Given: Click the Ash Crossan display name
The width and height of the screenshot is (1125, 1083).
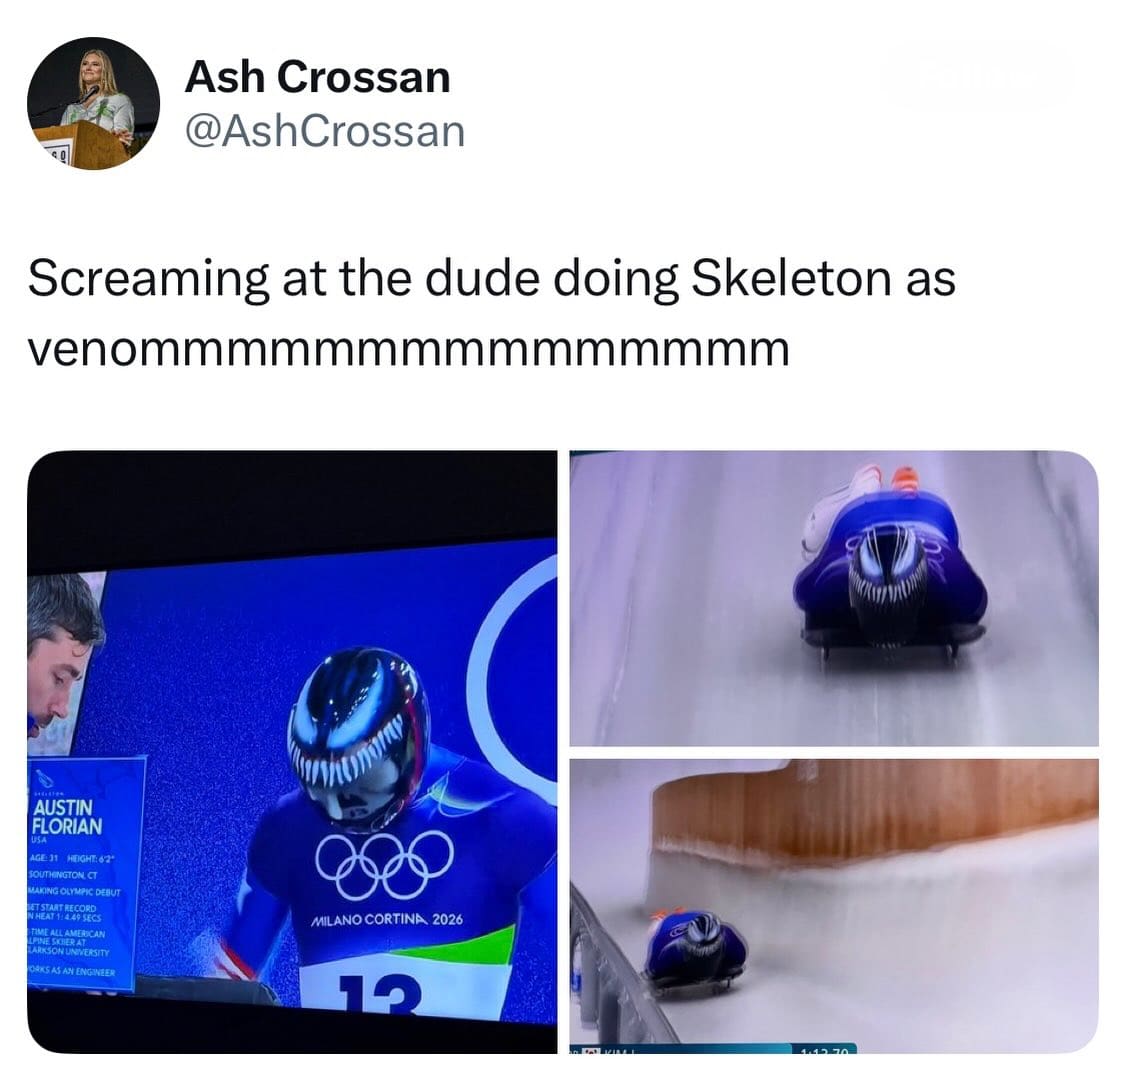Looking at the screenshot, I should [x=317, y=77].
